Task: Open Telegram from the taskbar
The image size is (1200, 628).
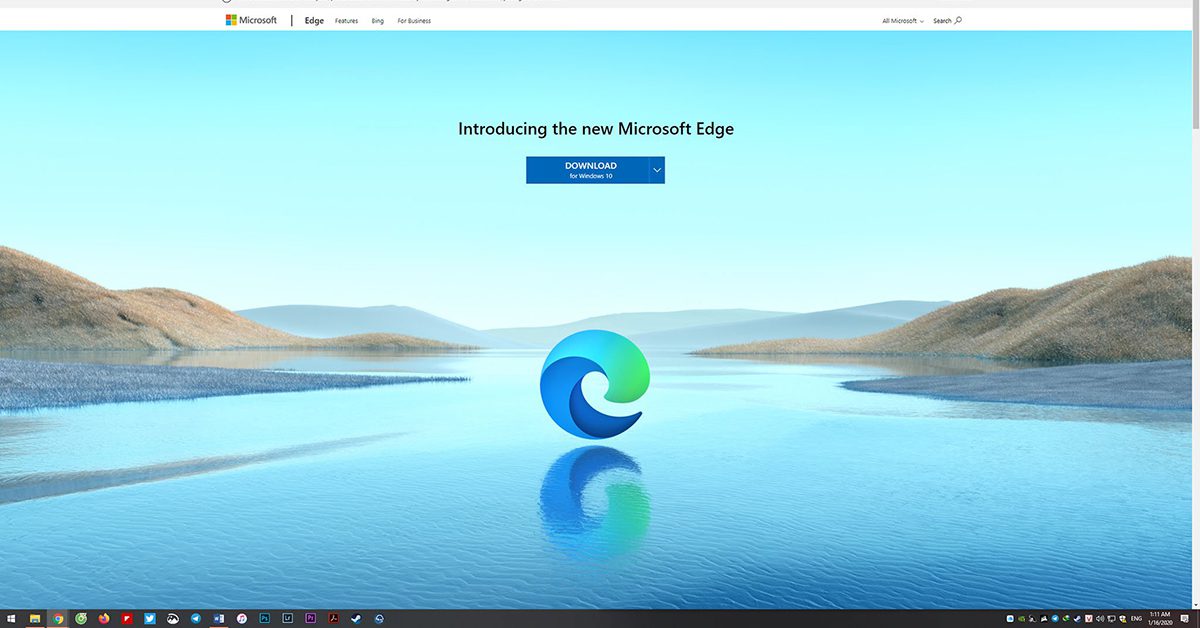Action: [196, 619]
